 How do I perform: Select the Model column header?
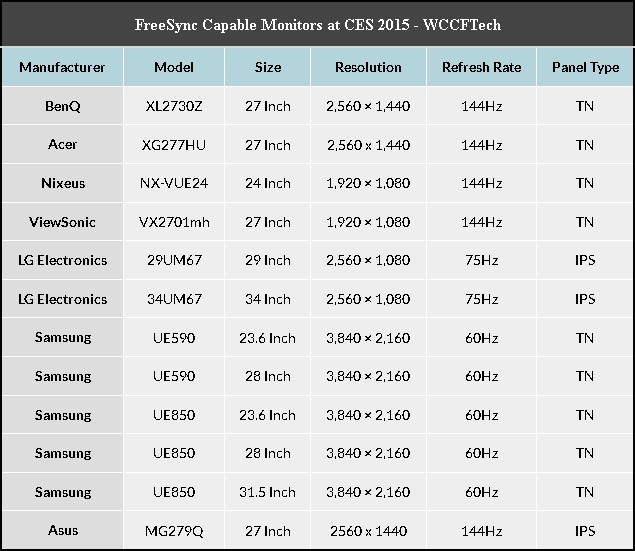174,67
